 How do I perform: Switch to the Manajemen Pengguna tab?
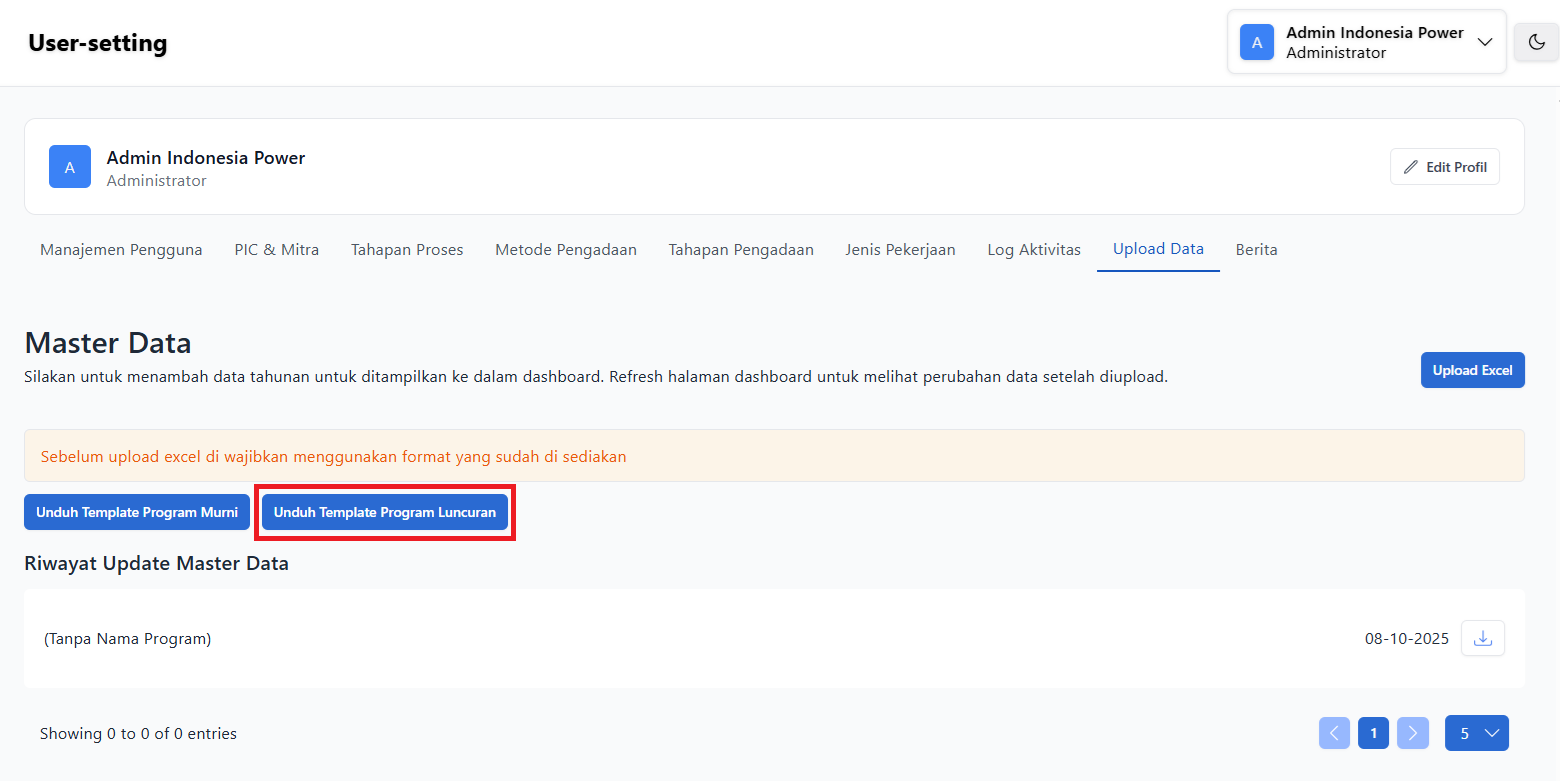coord(121,250)
